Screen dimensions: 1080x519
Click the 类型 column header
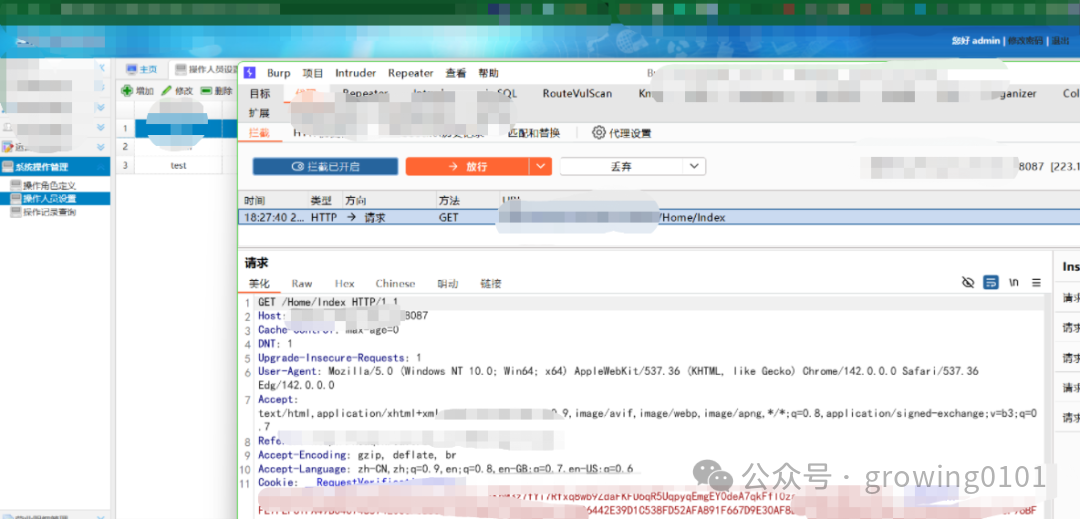(321, 200)
